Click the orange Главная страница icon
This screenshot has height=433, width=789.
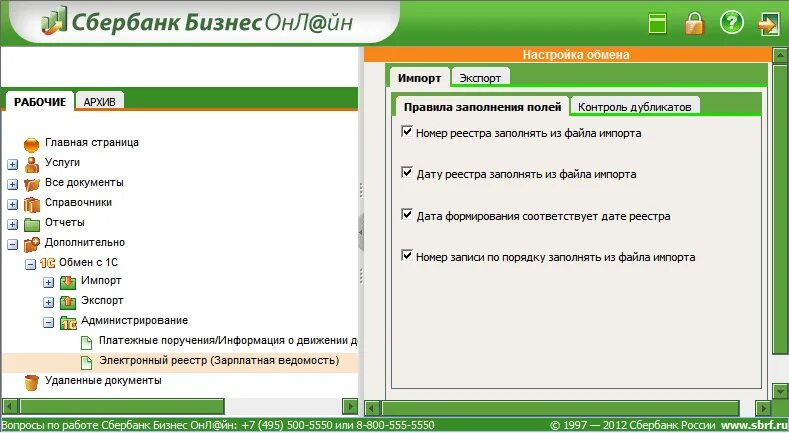pyautogui.click(x=31, y=145)
